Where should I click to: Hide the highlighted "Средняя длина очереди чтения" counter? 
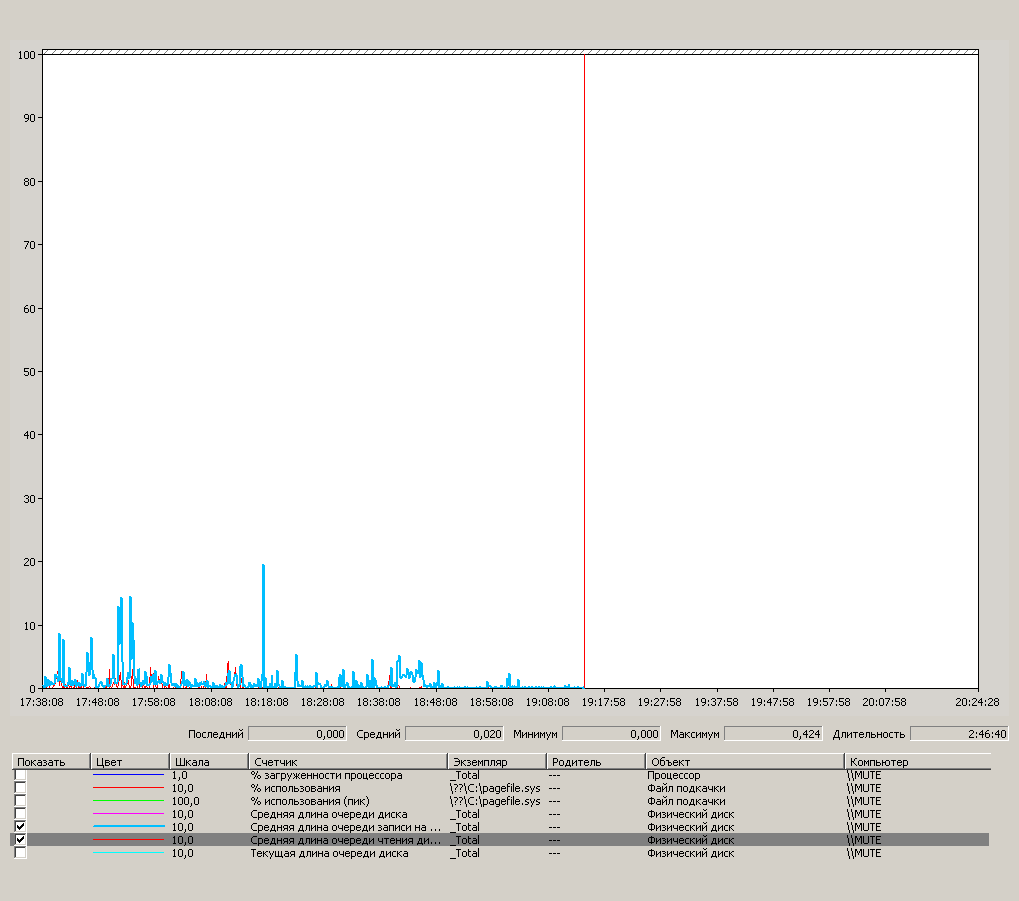(x=20, y=840)
